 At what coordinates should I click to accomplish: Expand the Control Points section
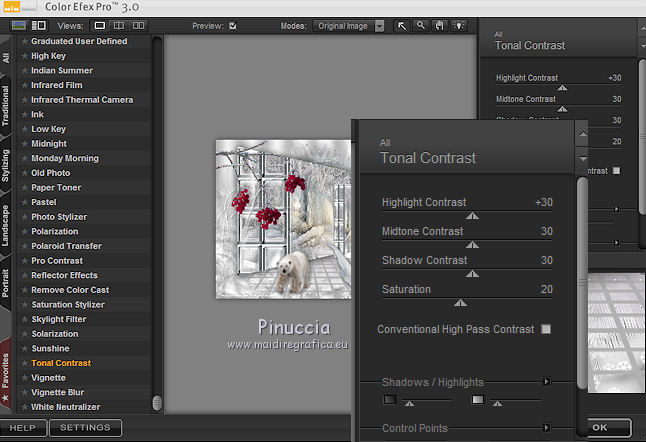point(546,428)
